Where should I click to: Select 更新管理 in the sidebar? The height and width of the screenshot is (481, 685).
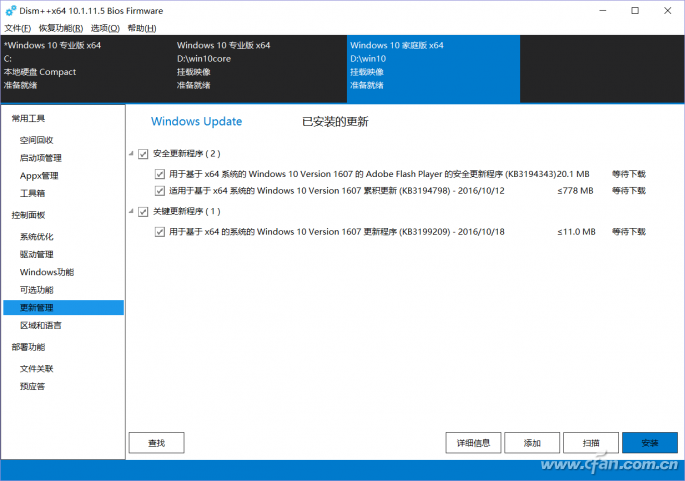[x=63, y=308]
